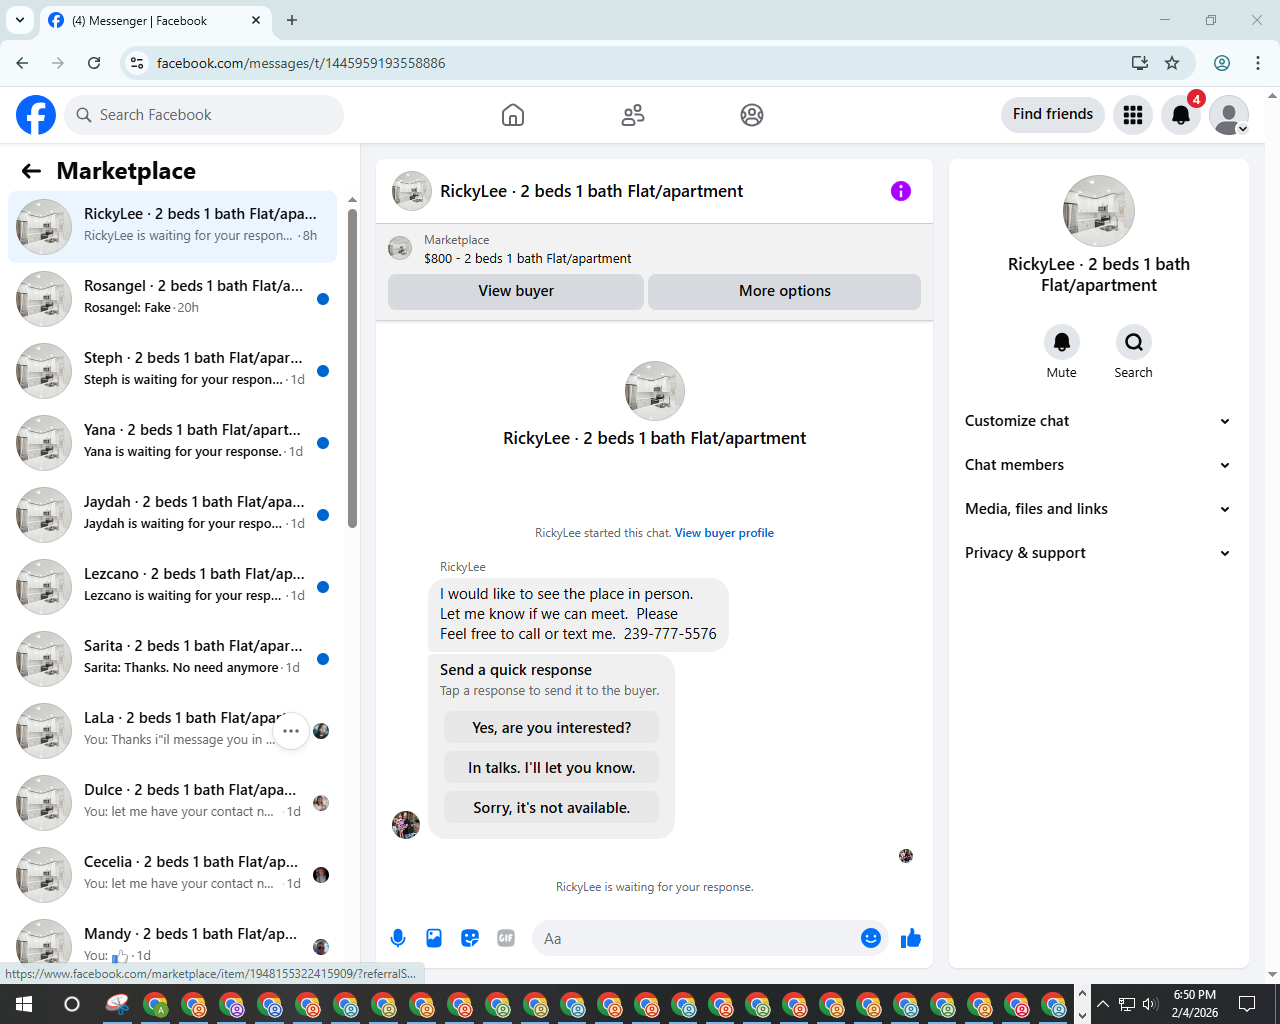Expand Privacy & support section
The image size is (1280, 1024).
pyautogui.click(x=1098, y=553)
